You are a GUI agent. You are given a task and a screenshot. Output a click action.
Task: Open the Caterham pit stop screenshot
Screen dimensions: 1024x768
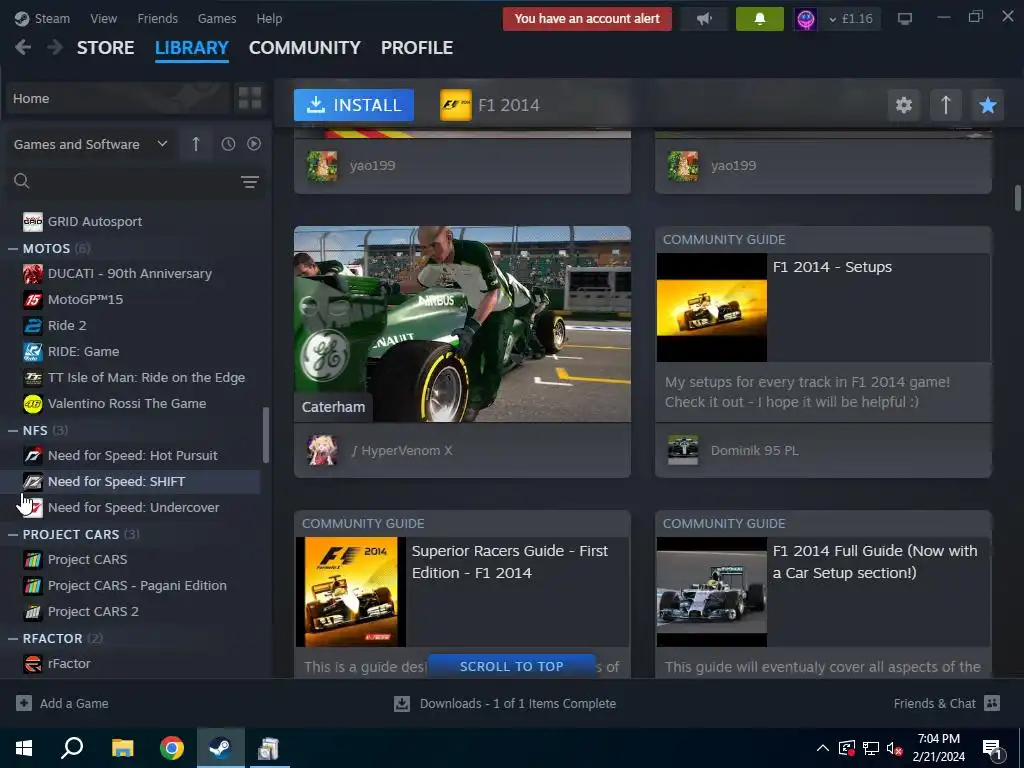click(x=462, y=324)
